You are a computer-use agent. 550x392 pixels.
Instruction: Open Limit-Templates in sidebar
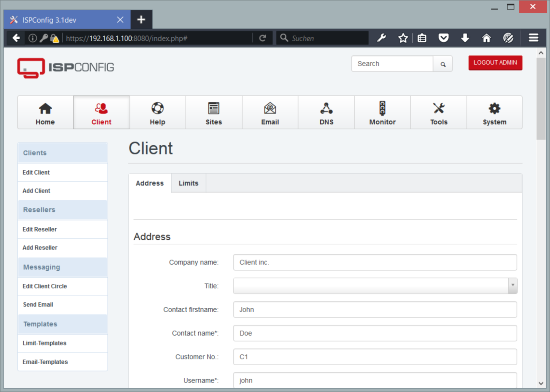tap(62, 343)
